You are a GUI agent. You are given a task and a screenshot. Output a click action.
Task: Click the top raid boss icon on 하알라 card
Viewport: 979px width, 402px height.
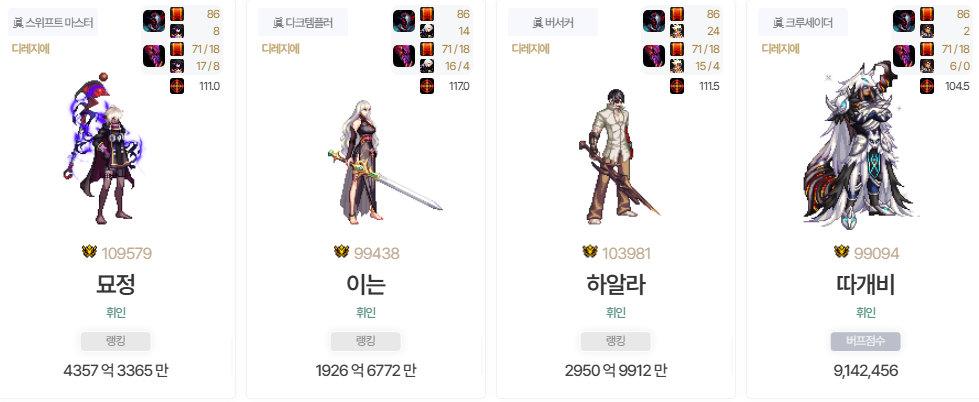tap(654, 21)
